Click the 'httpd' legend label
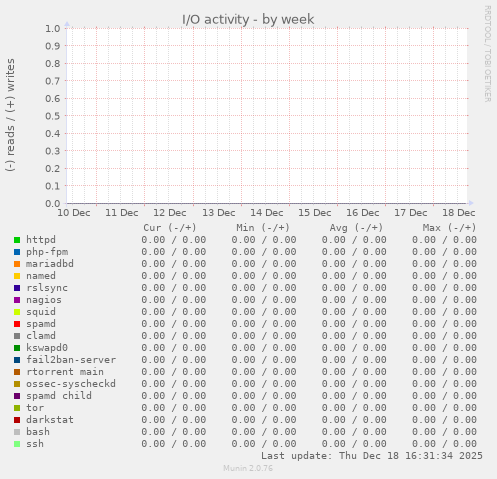 [x=41, y=240]
